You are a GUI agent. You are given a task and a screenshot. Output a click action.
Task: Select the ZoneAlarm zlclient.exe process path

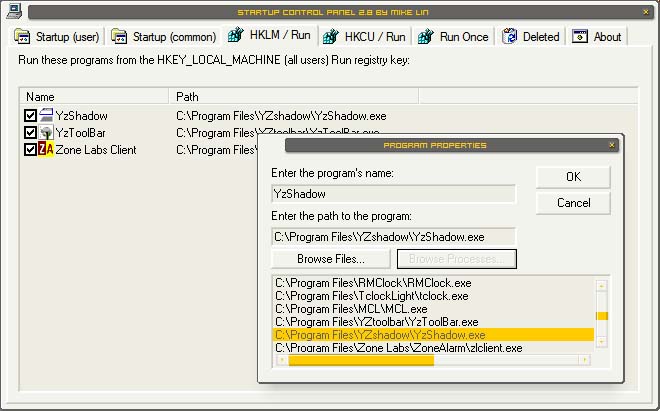click(398, 348)
